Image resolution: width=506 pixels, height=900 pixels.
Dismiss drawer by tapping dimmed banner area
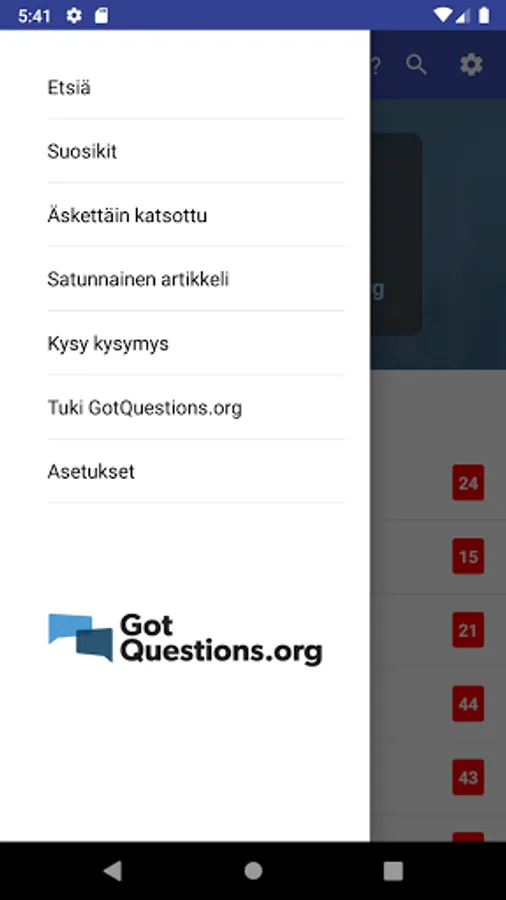[x=438, y=234]
